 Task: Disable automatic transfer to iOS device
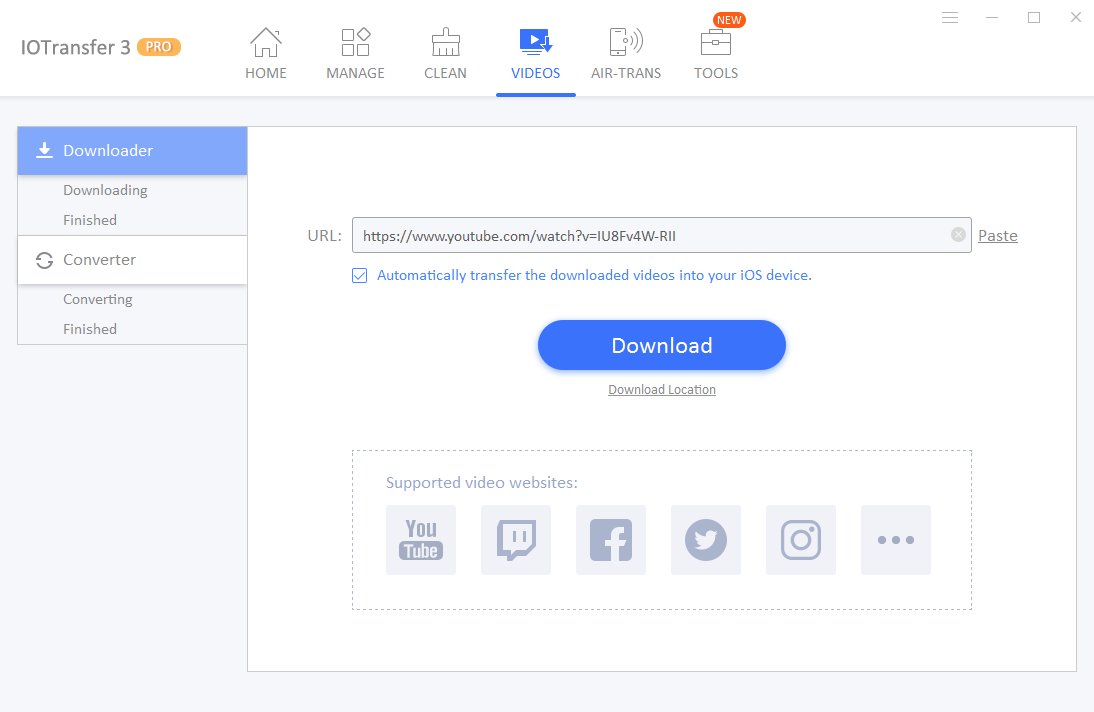(359, 275)
